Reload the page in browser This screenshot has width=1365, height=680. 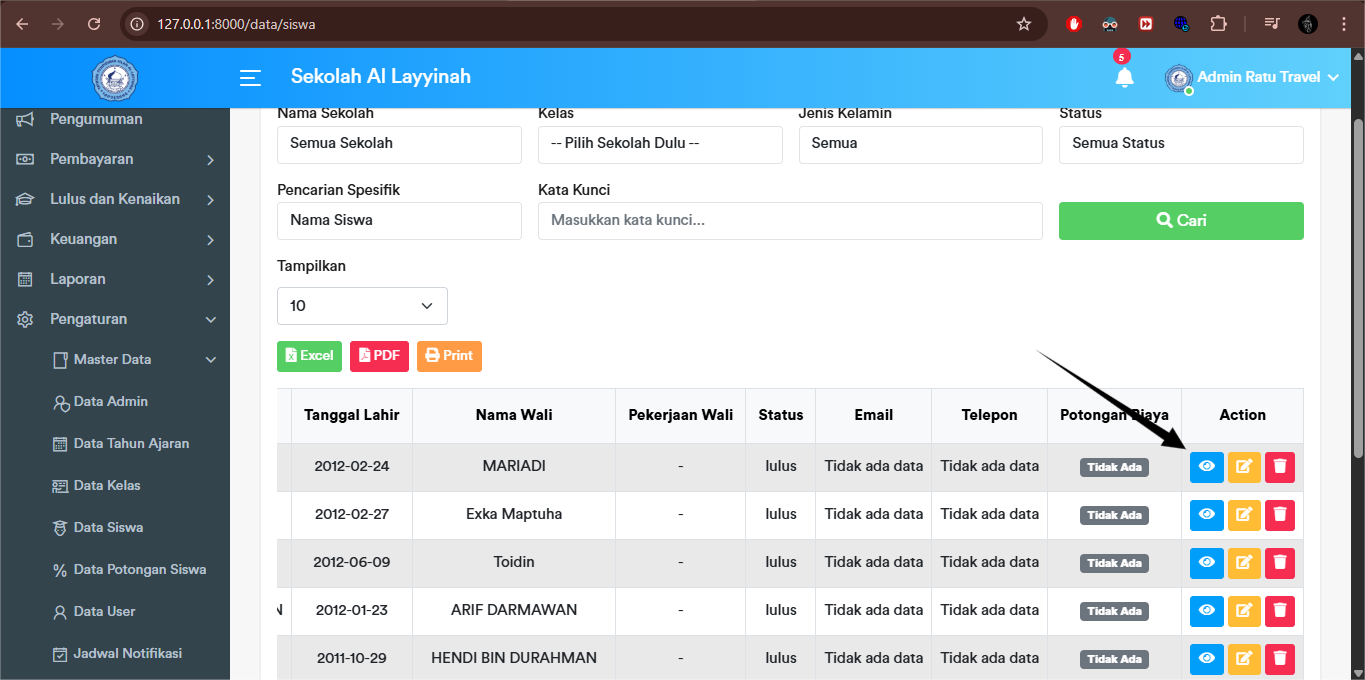94,24
